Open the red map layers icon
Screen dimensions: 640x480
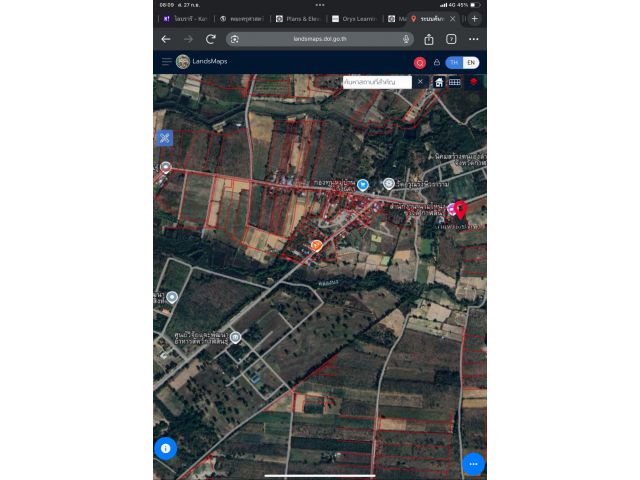(x=473, y=82)
